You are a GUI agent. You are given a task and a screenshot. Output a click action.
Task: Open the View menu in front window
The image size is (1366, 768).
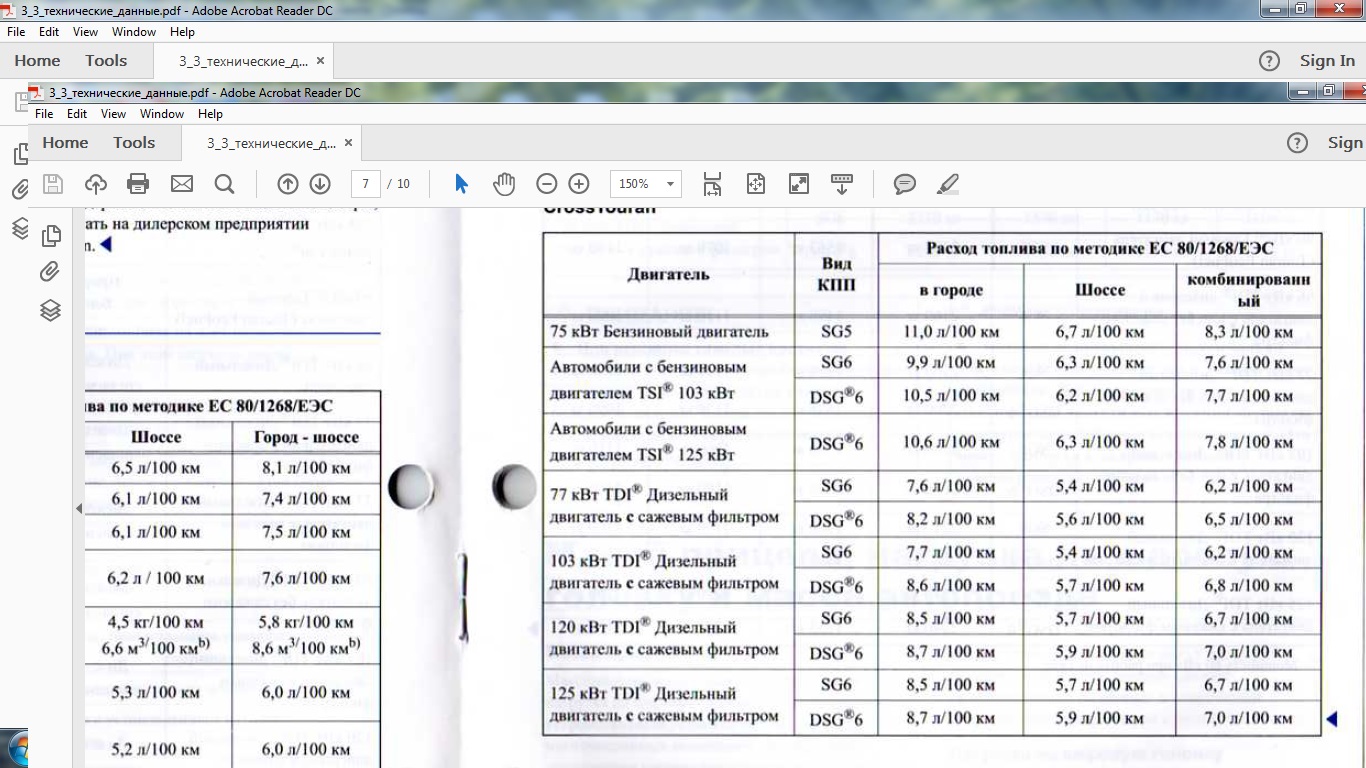tap(113, 114)
